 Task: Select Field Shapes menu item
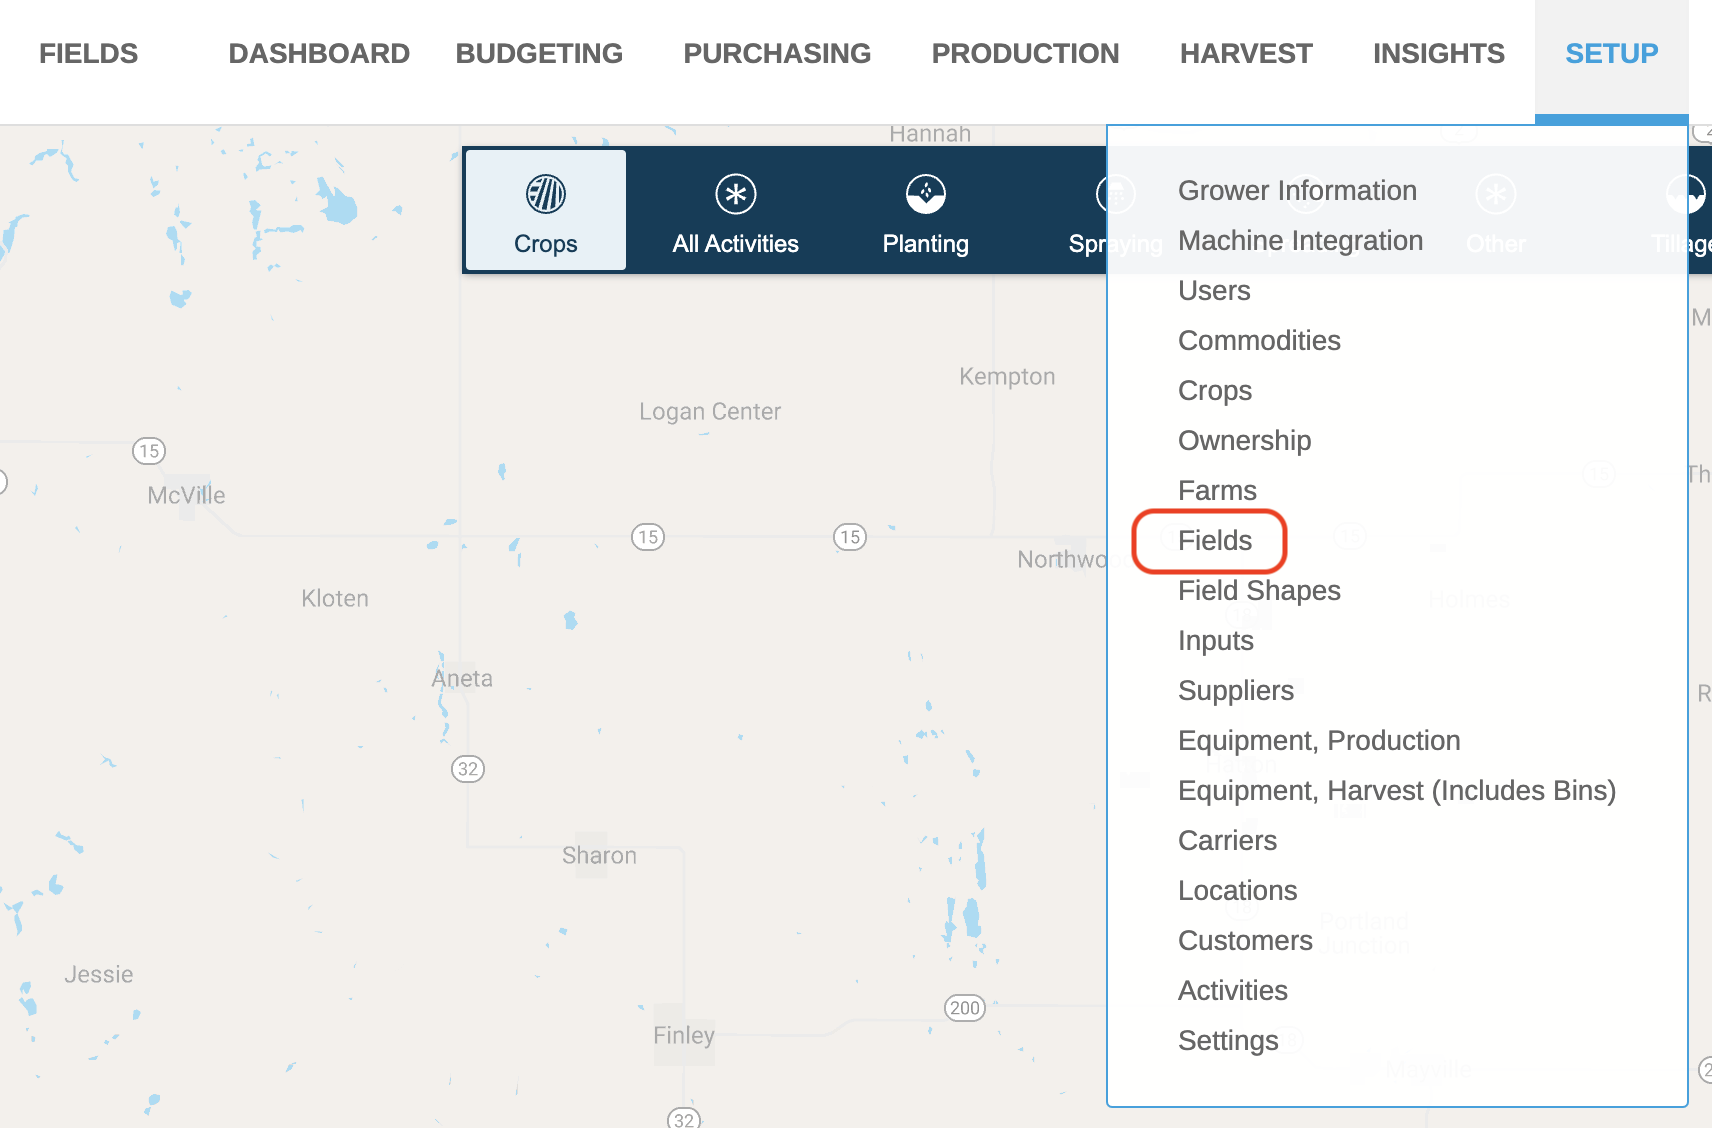pos(1259,591)
